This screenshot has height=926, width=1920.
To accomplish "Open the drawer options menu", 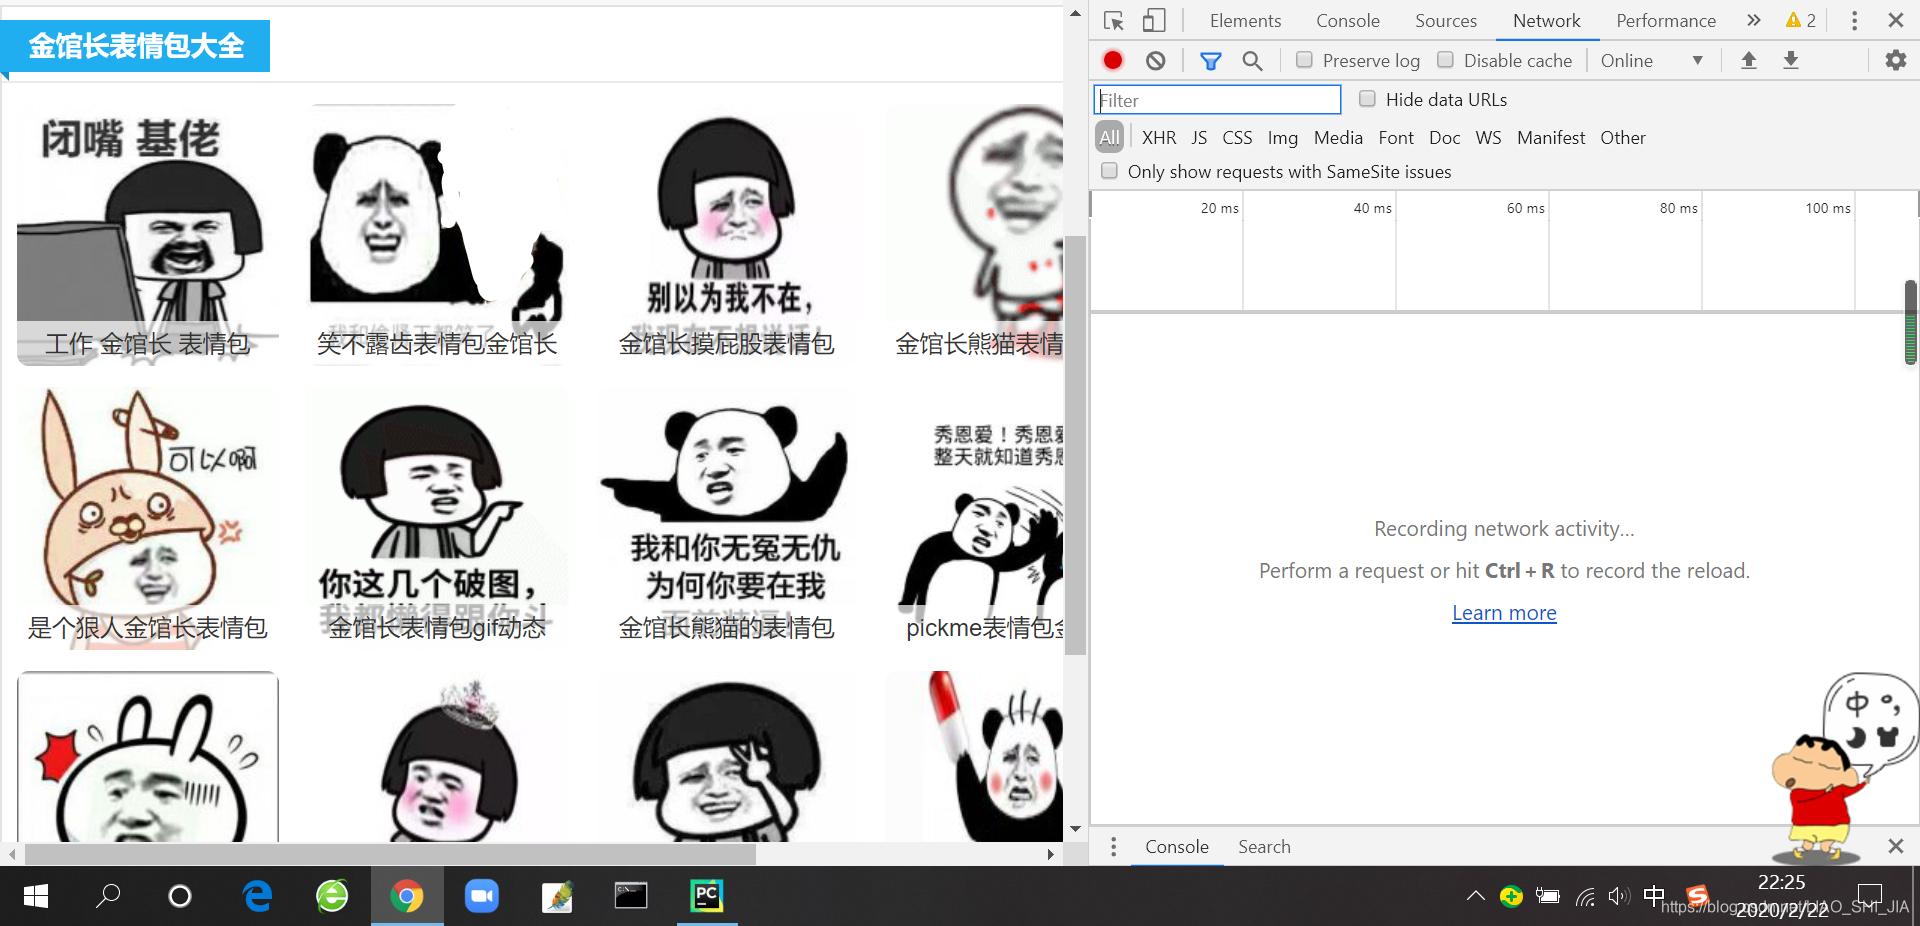I will (x=1113, y=846).
